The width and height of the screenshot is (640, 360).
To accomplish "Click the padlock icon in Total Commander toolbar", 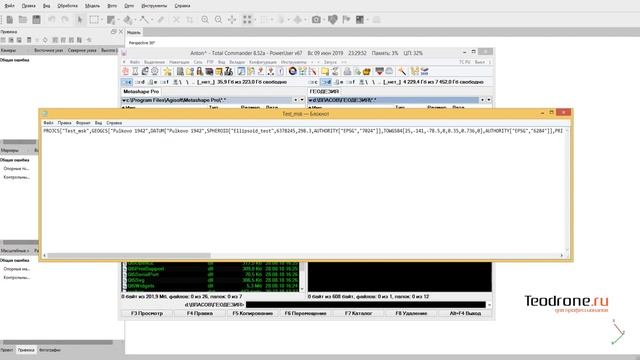I will click(x=200, y=71).
